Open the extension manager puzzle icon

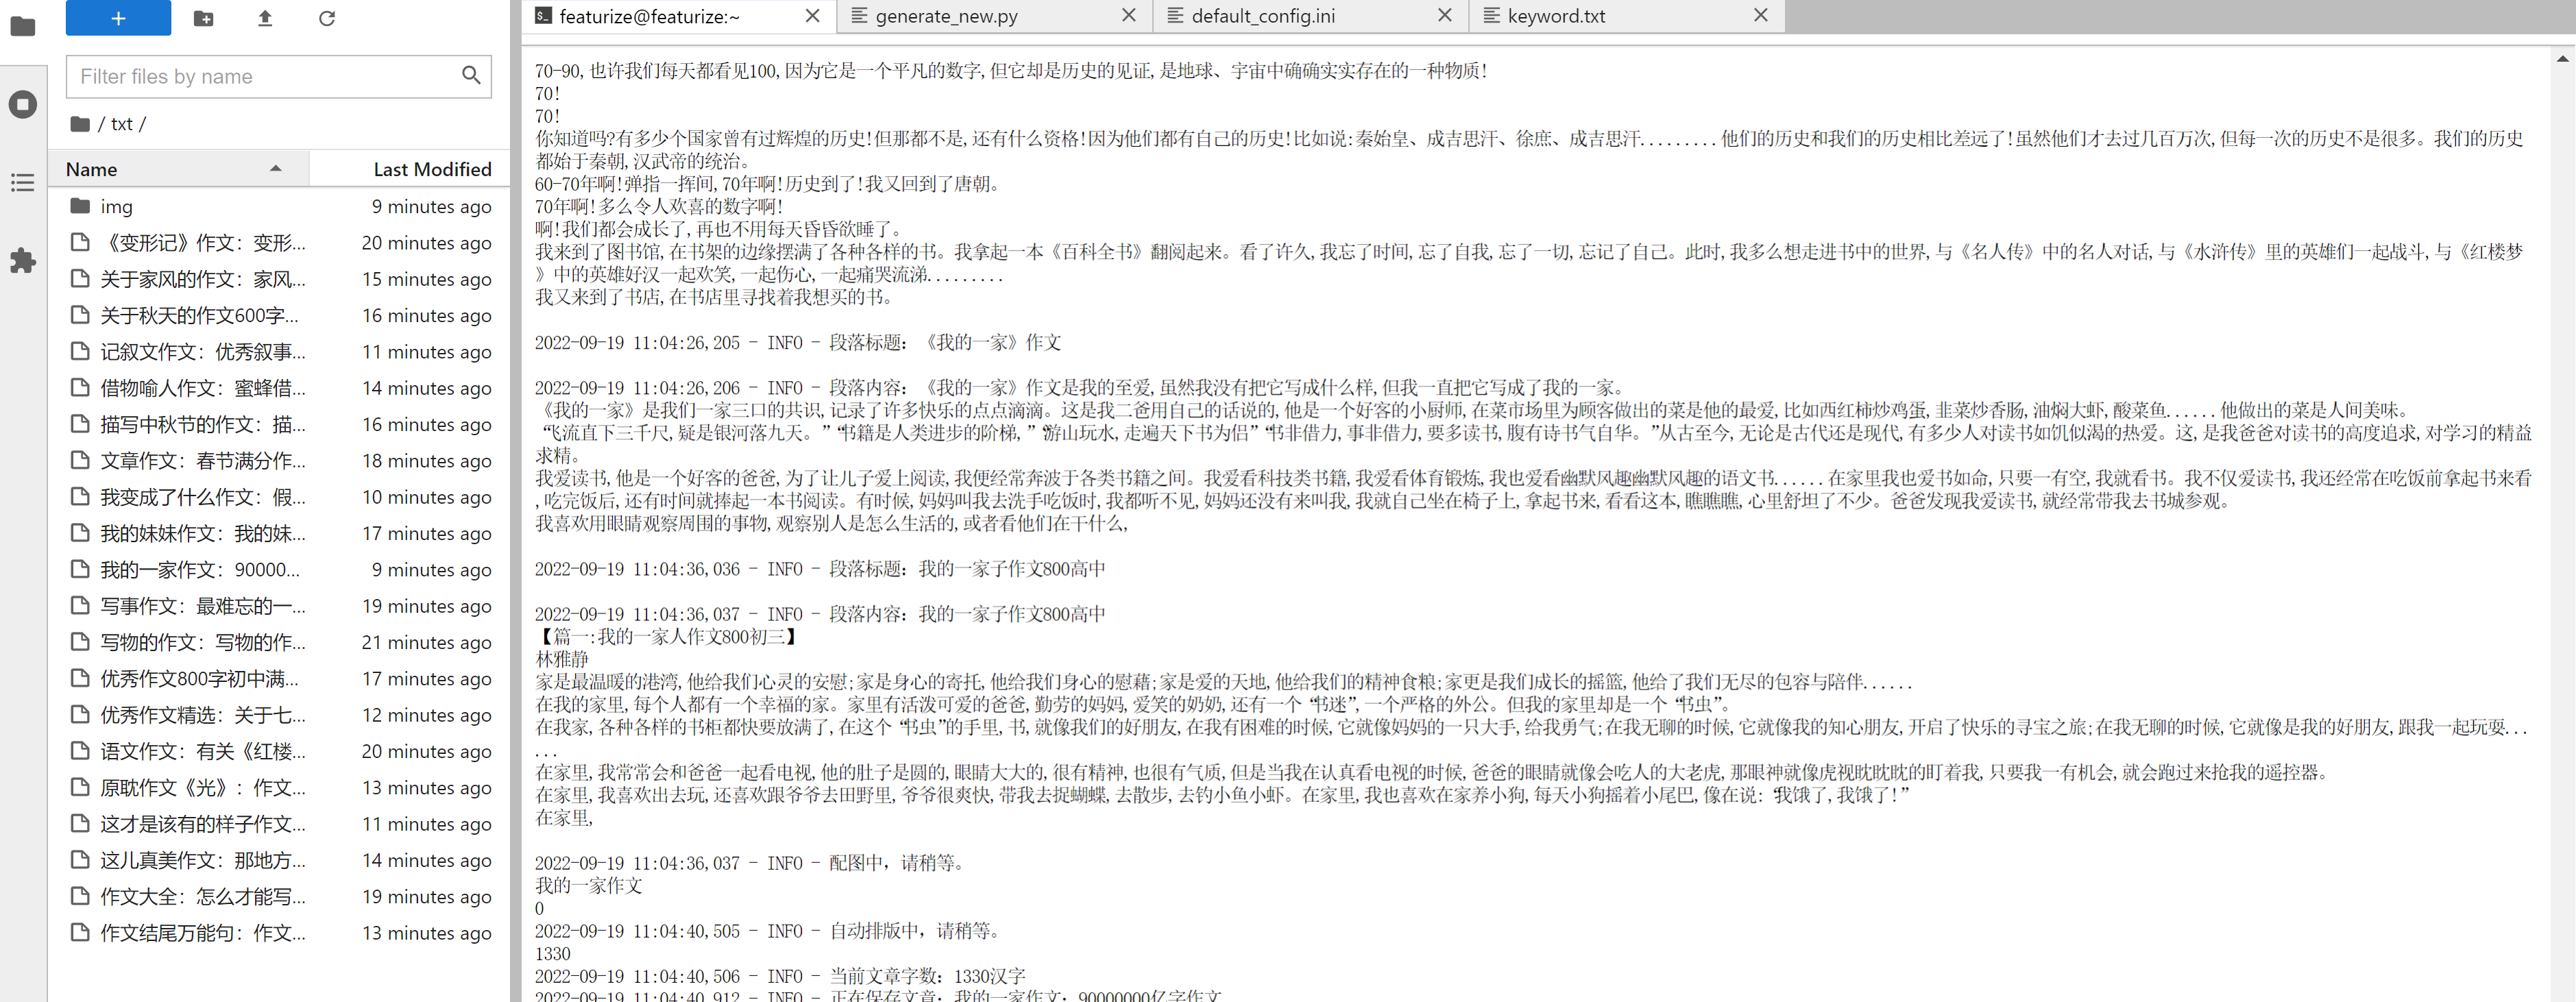point(22,261)
